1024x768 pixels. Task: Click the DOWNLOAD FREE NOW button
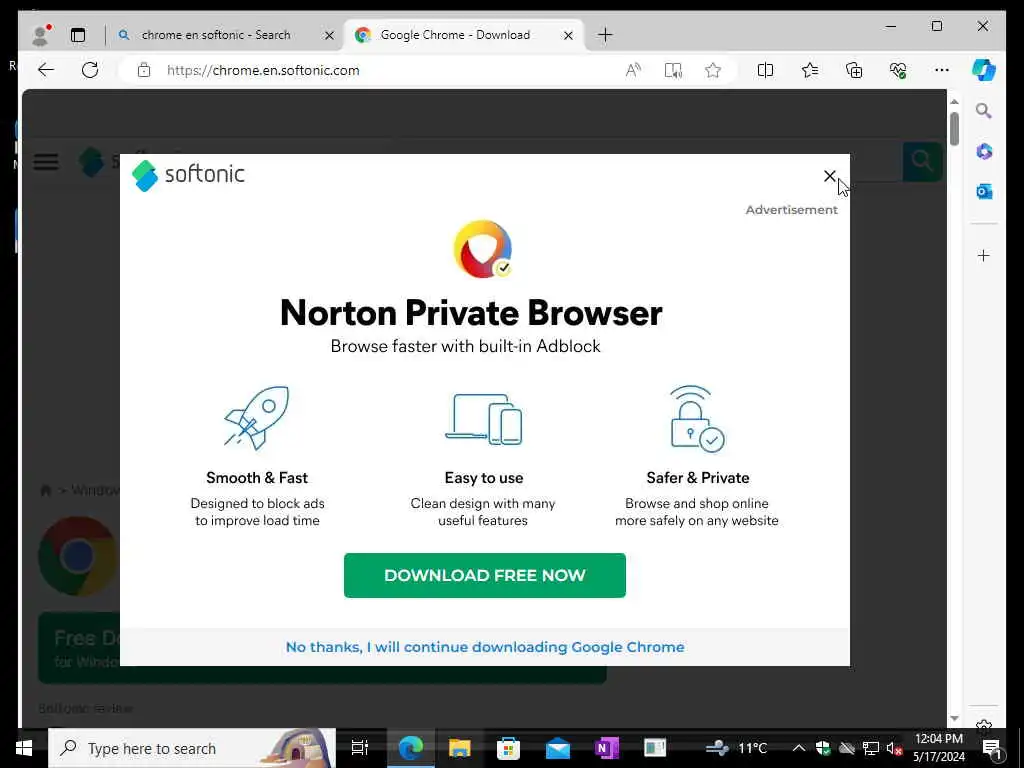485,575
